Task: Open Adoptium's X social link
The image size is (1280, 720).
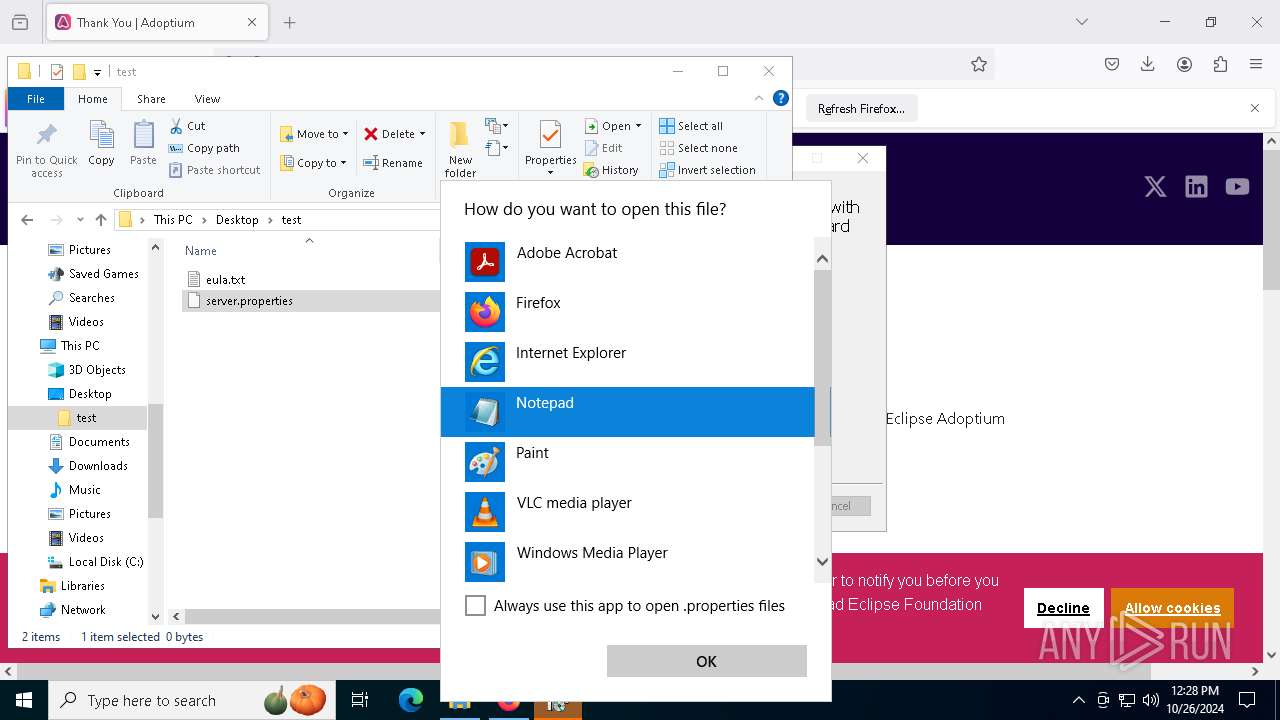Action: pos(1155,187)
